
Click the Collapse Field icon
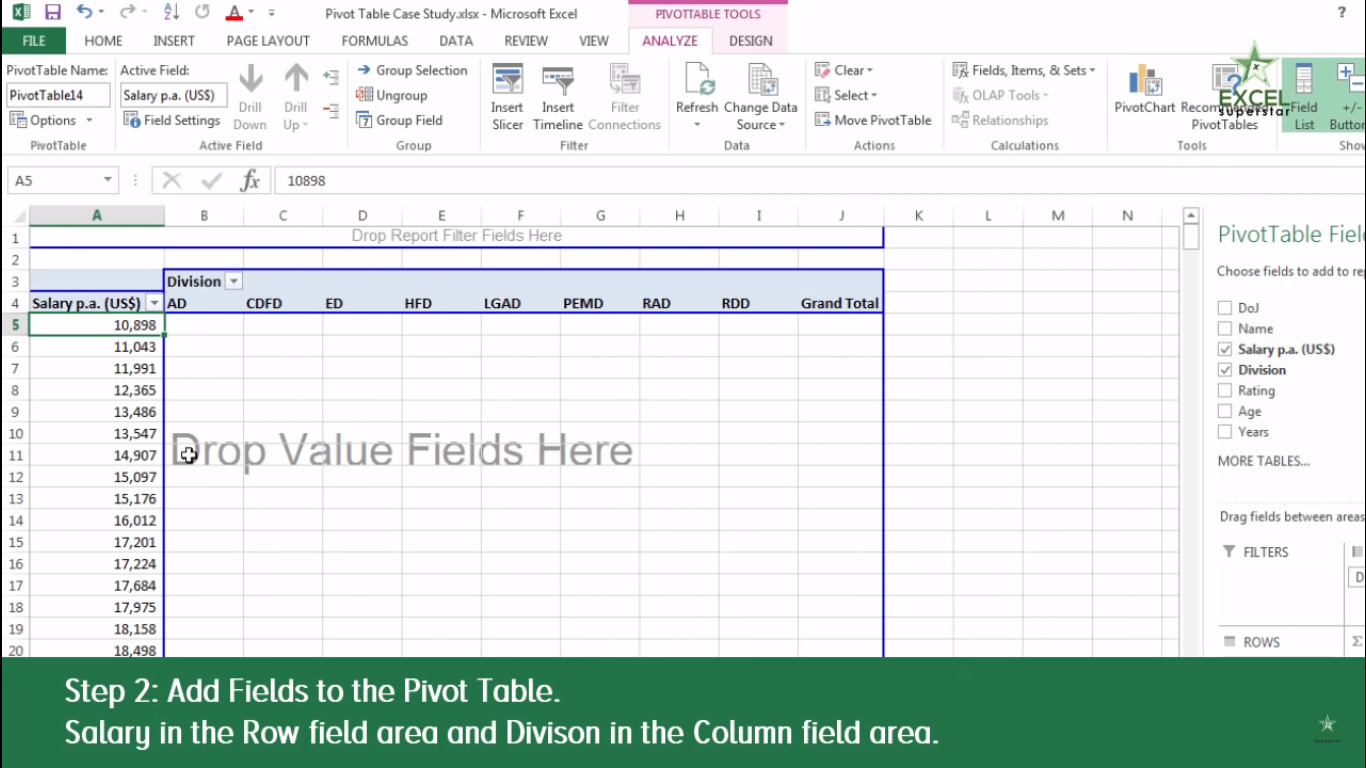[x=331, y=110]
